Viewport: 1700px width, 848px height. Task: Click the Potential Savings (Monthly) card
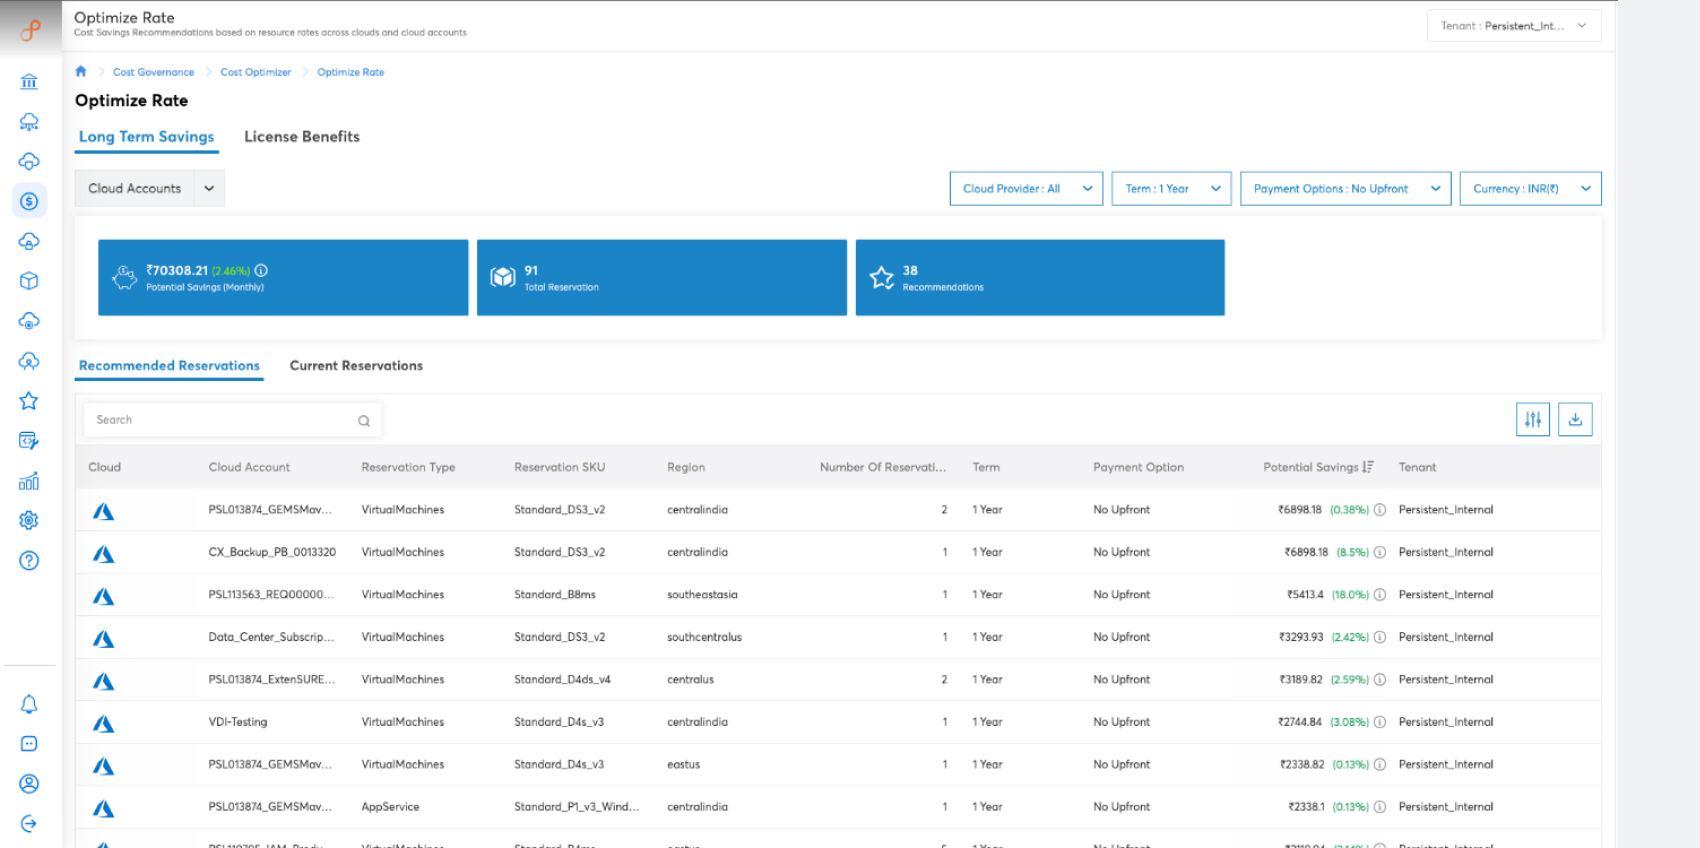tap(283, 278)
